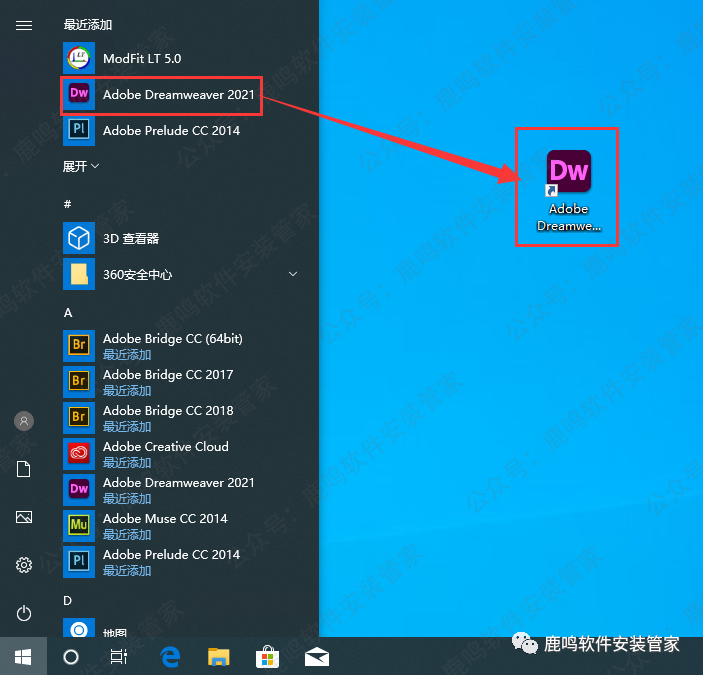703x675 pixels.
Task: Launch Adobe Creative Cloud icon
Action: click(79, 454)
